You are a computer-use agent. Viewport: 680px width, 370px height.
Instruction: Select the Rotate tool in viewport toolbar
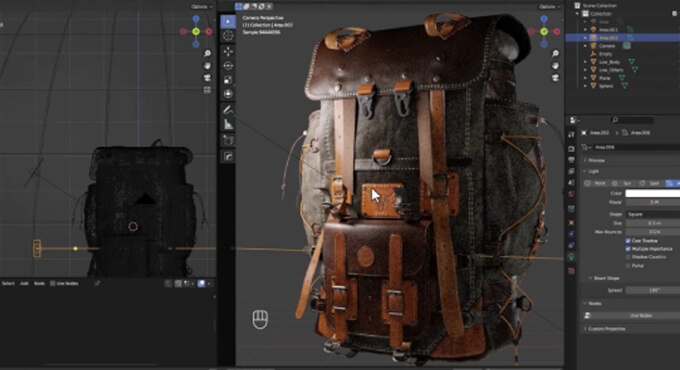(x=228, y=65)
